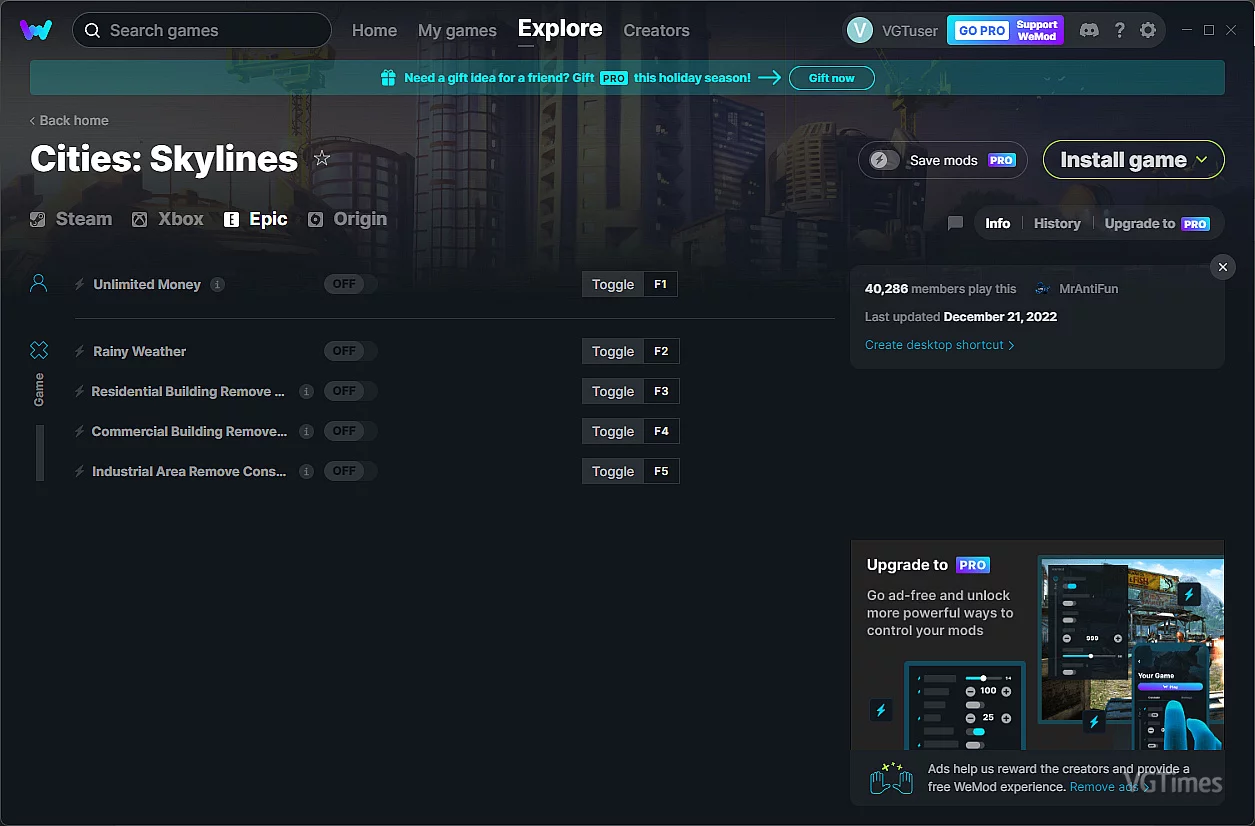The width and height of the screenshot is (1255, 826).
Task: Click Toggle button for F3 hotkey
Action: 613,391
